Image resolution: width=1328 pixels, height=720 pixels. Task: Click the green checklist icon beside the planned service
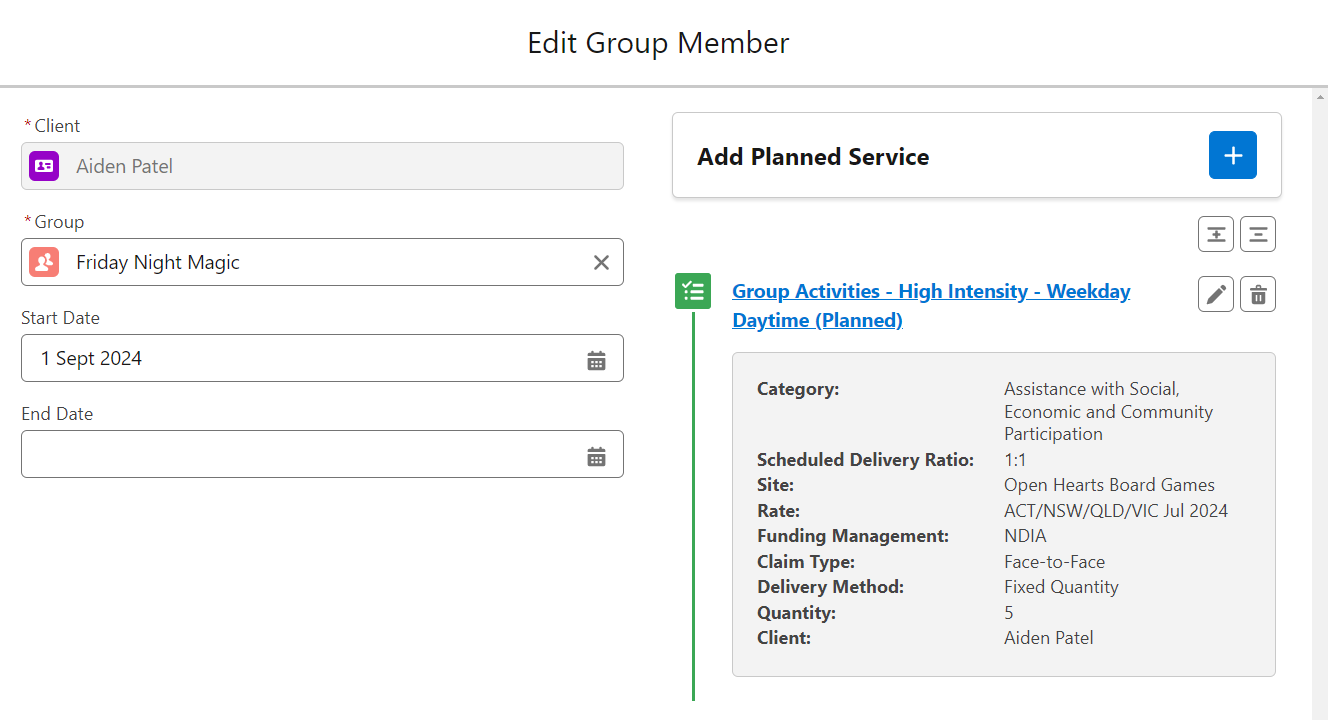tap(693, 290)
